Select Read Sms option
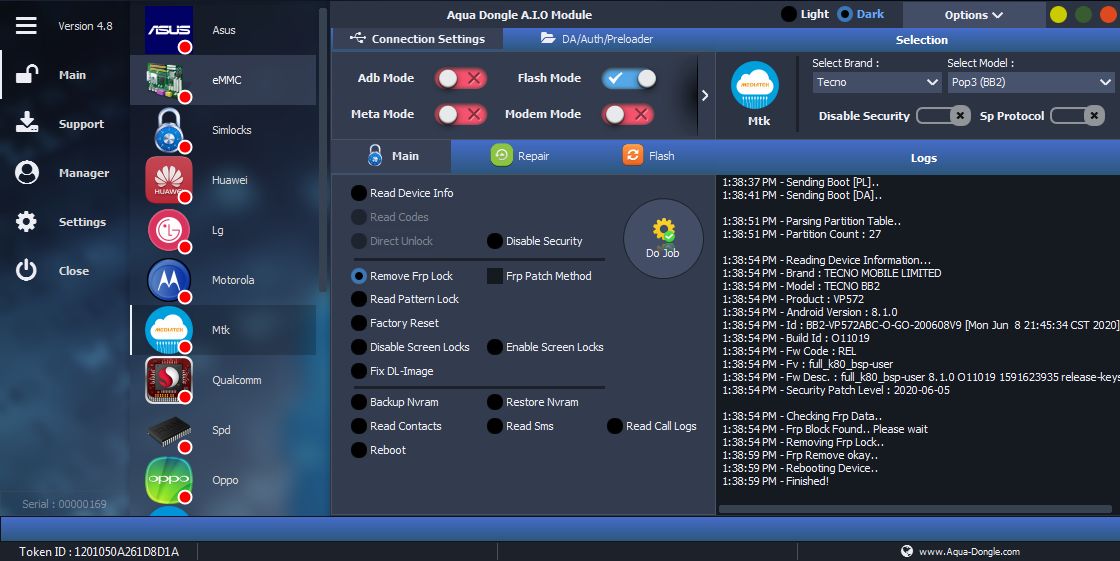Viewport: 1120px width, 561px height. [521, 426]
